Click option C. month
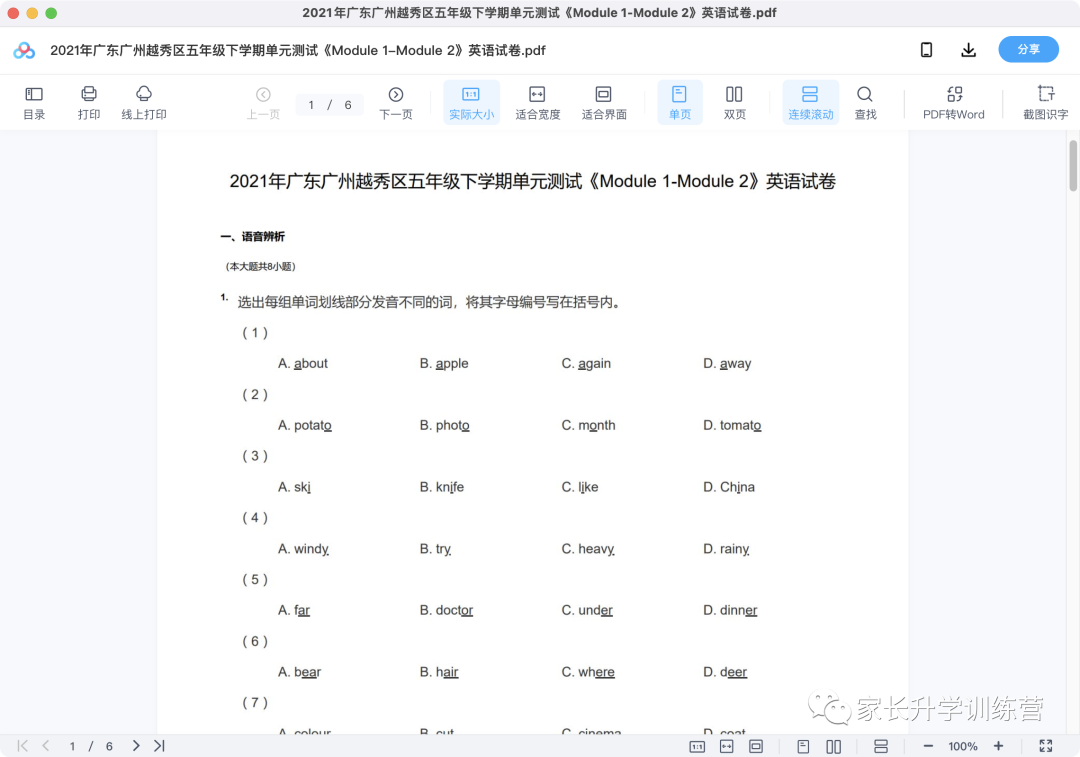 588,426
